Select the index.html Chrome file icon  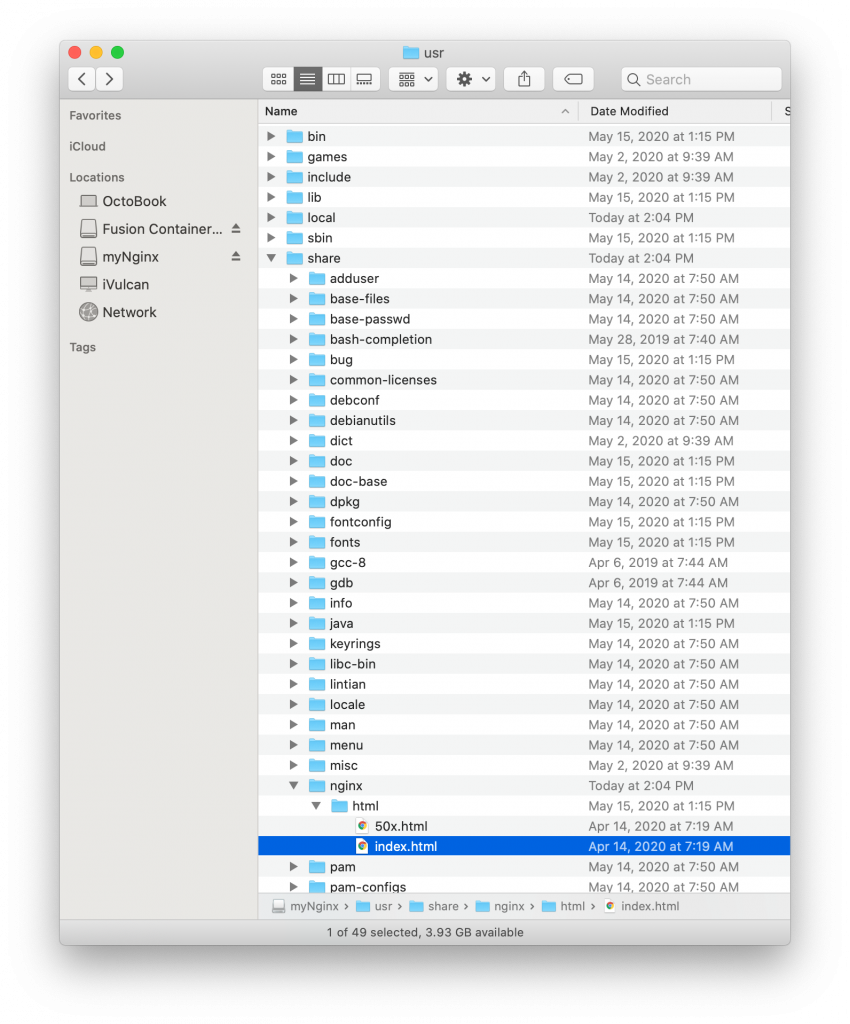(x=362, y=846)
